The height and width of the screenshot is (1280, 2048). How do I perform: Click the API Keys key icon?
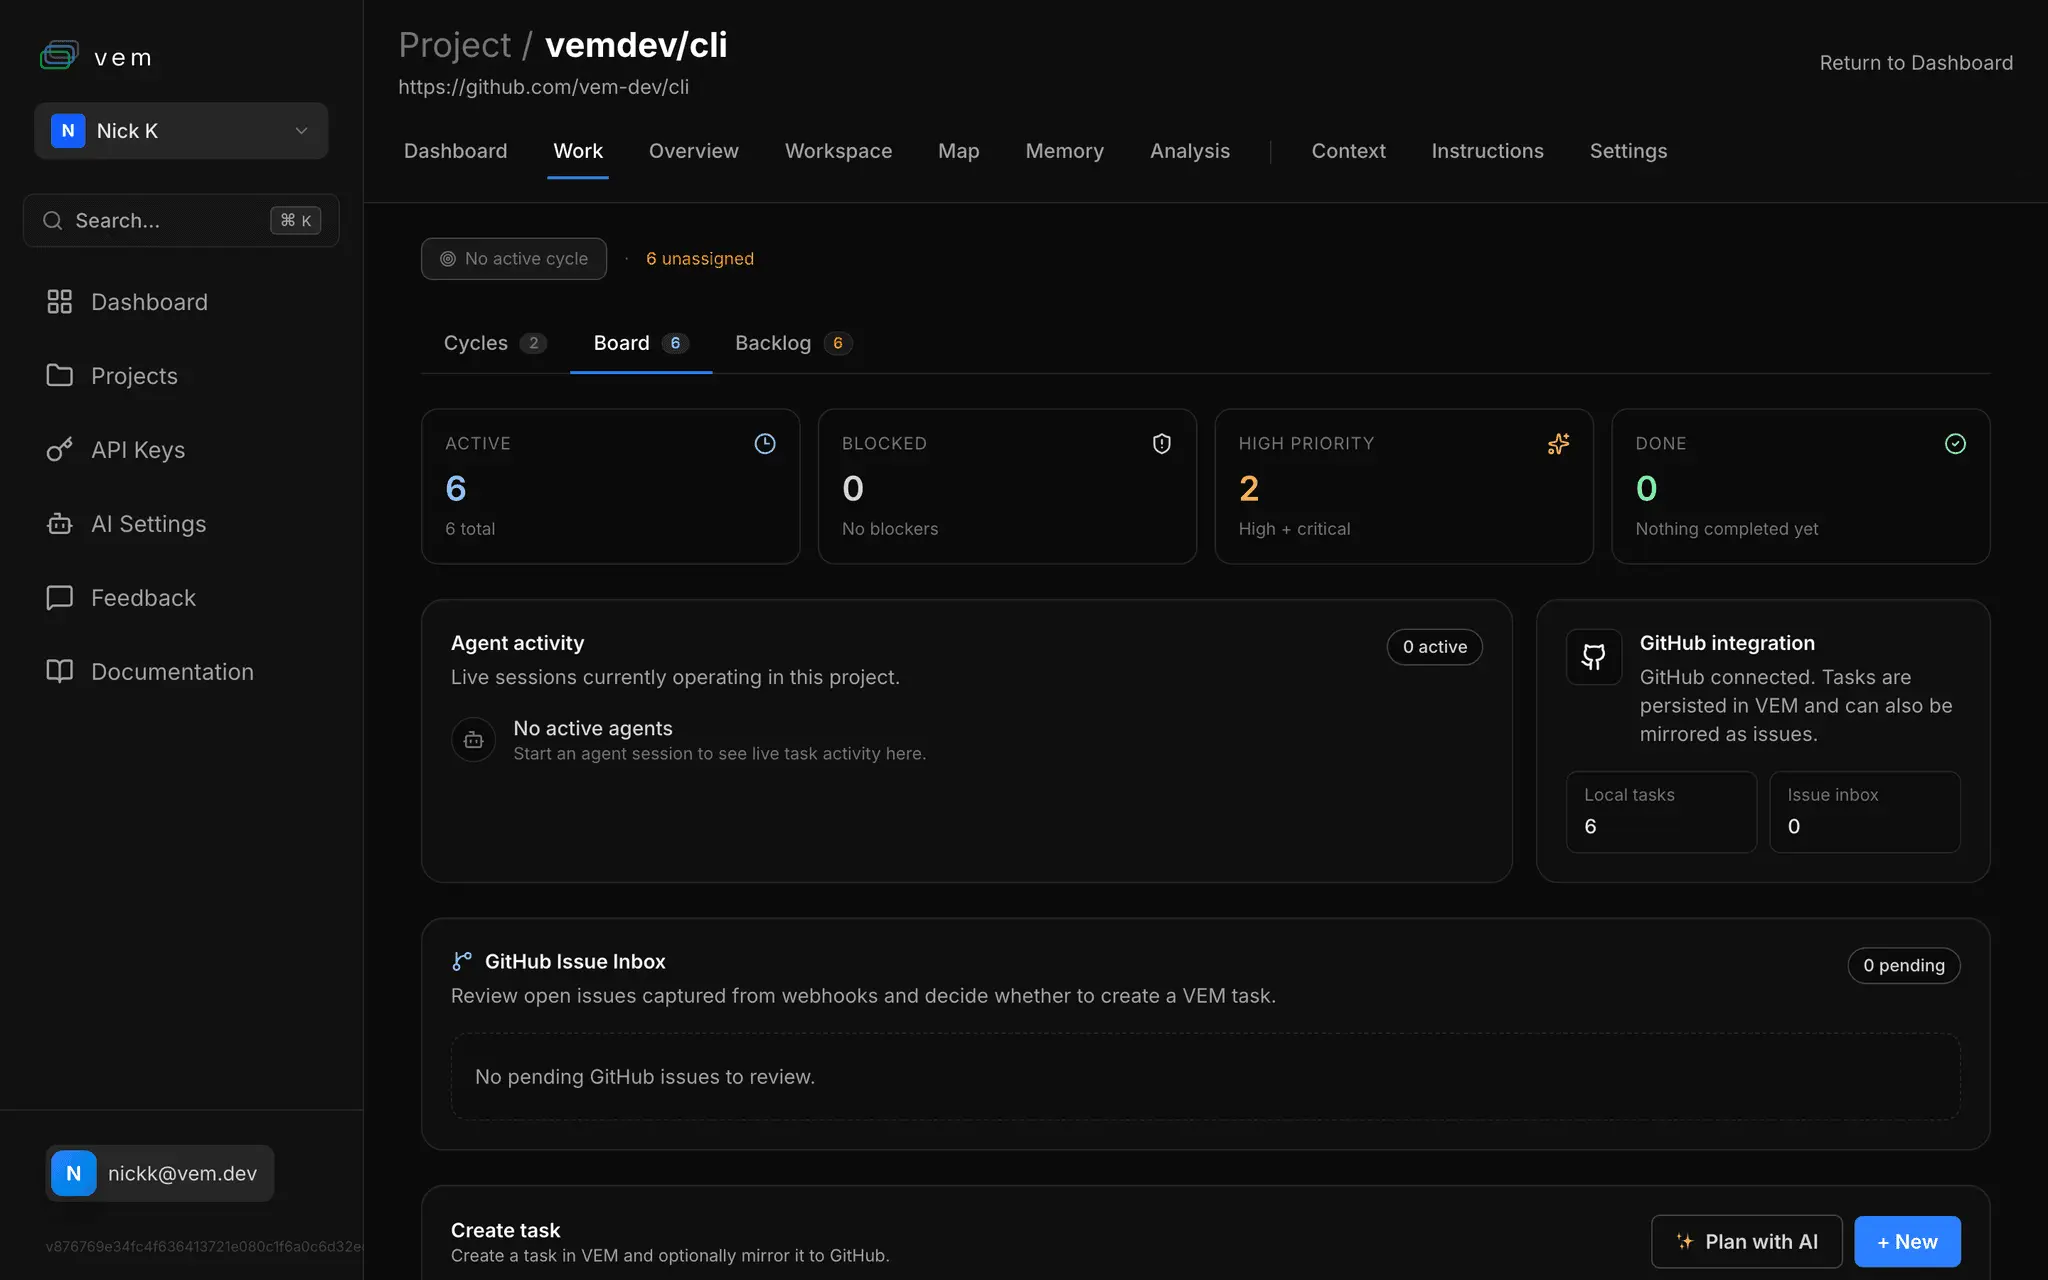tap(60, 449)
